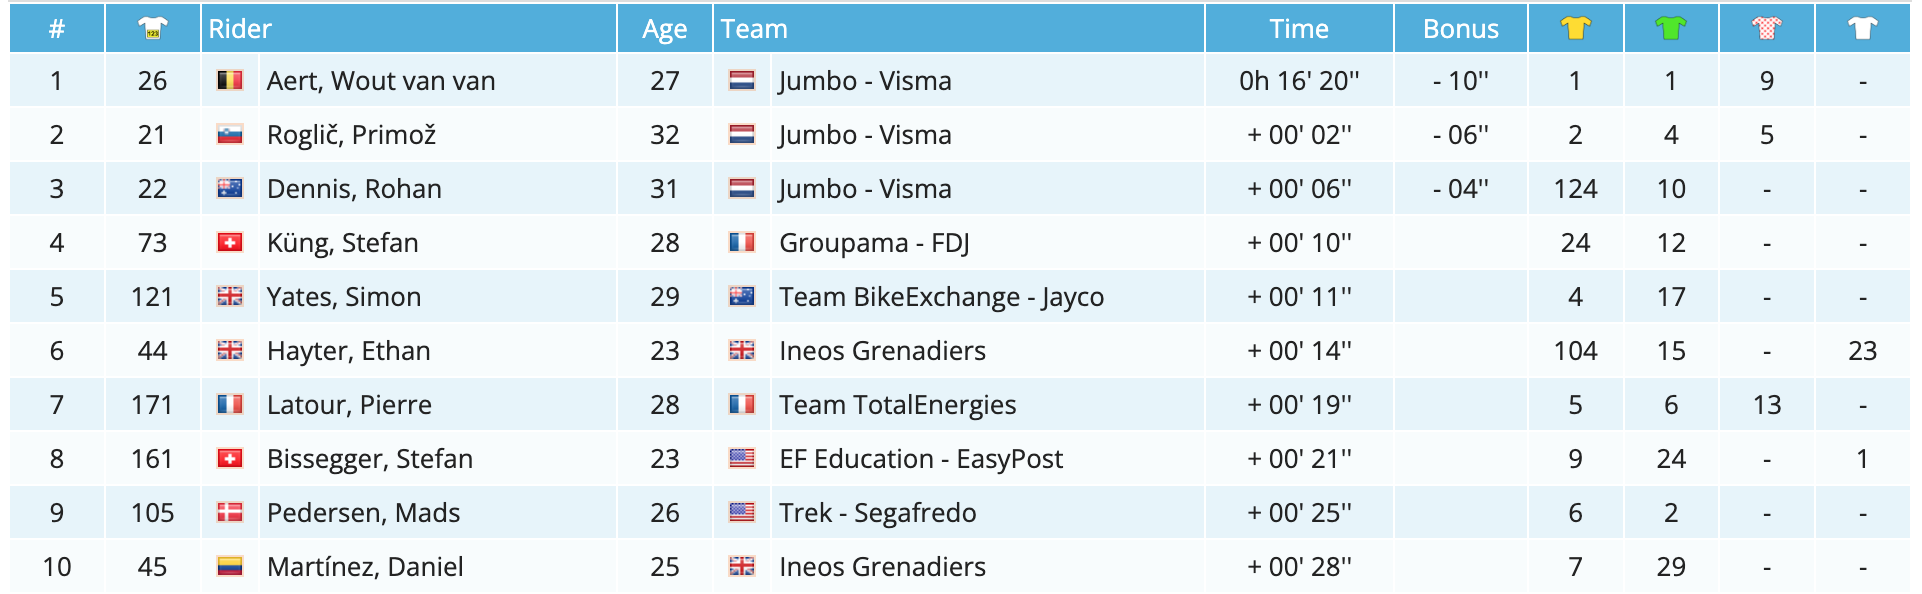Click Belgian flag beside Wout van Aert
This screenshot has height=594, width=1922.
pyautogui.click(x=230, y=81)
